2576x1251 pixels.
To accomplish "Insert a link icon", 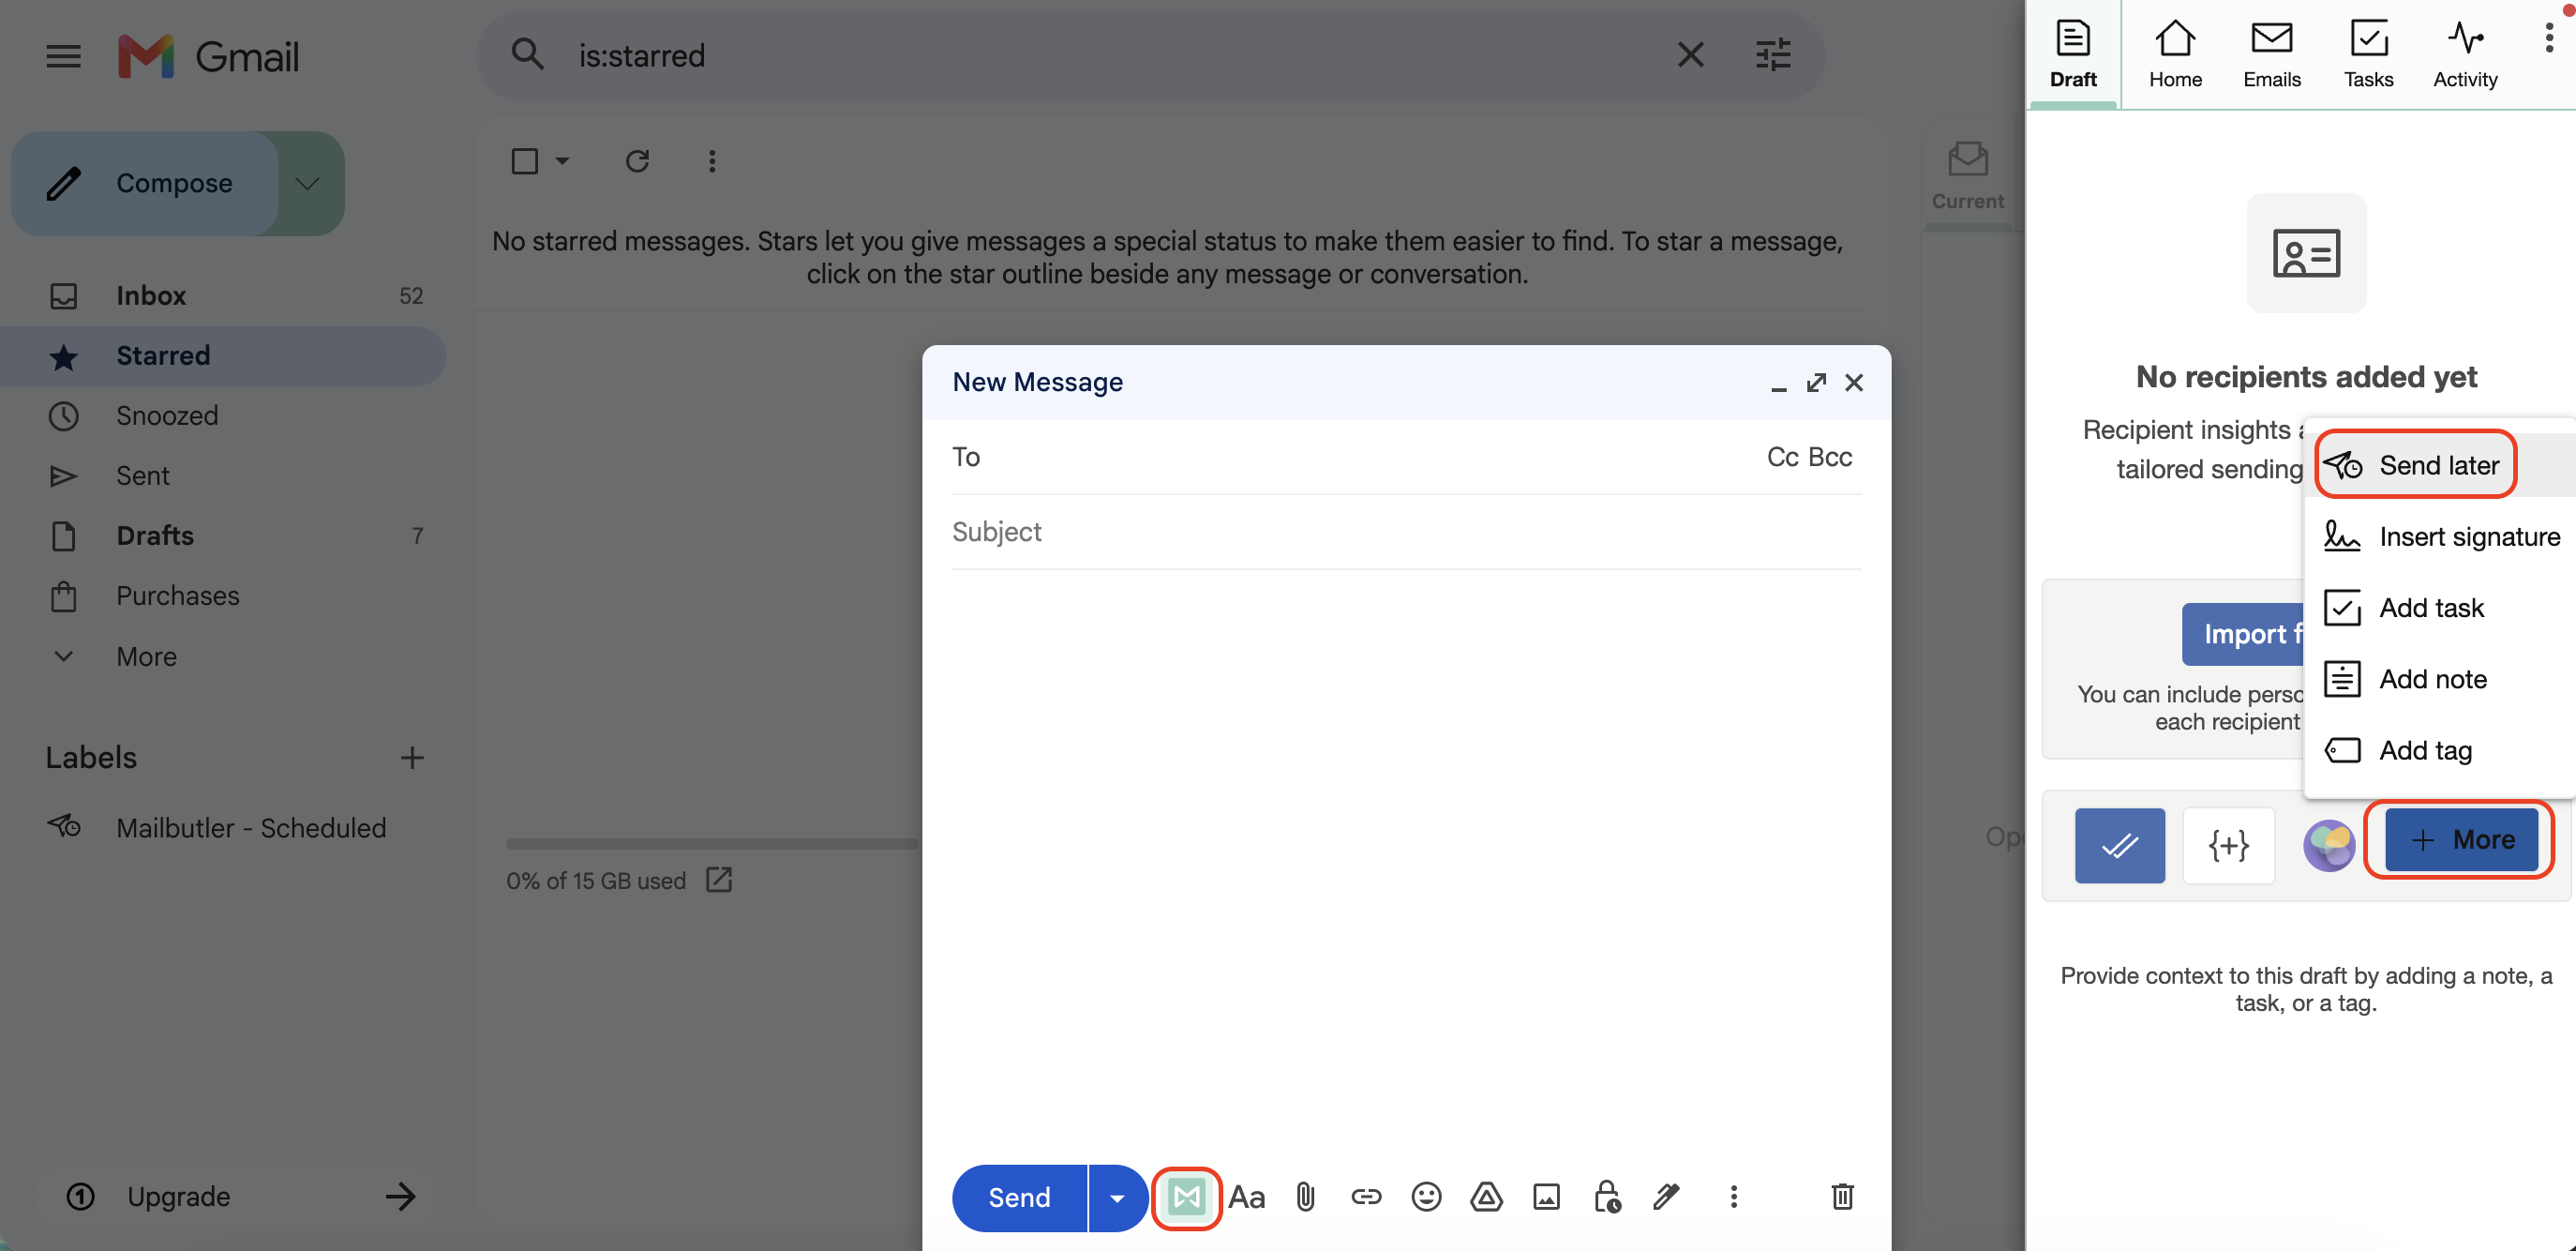I will (x=1366, y=1197).
